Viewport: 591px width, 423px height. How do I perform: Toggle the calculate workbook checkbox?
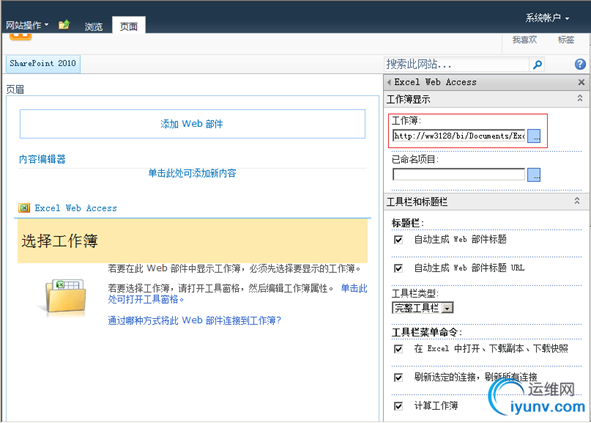tap(398, 406)
